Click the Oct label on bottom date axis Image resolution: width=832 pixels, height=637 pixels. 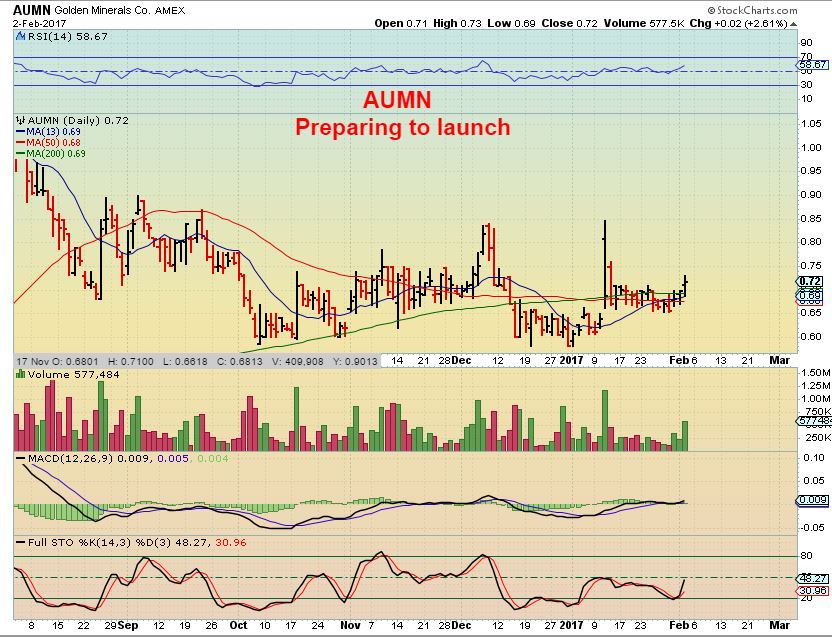pos(239,625)
